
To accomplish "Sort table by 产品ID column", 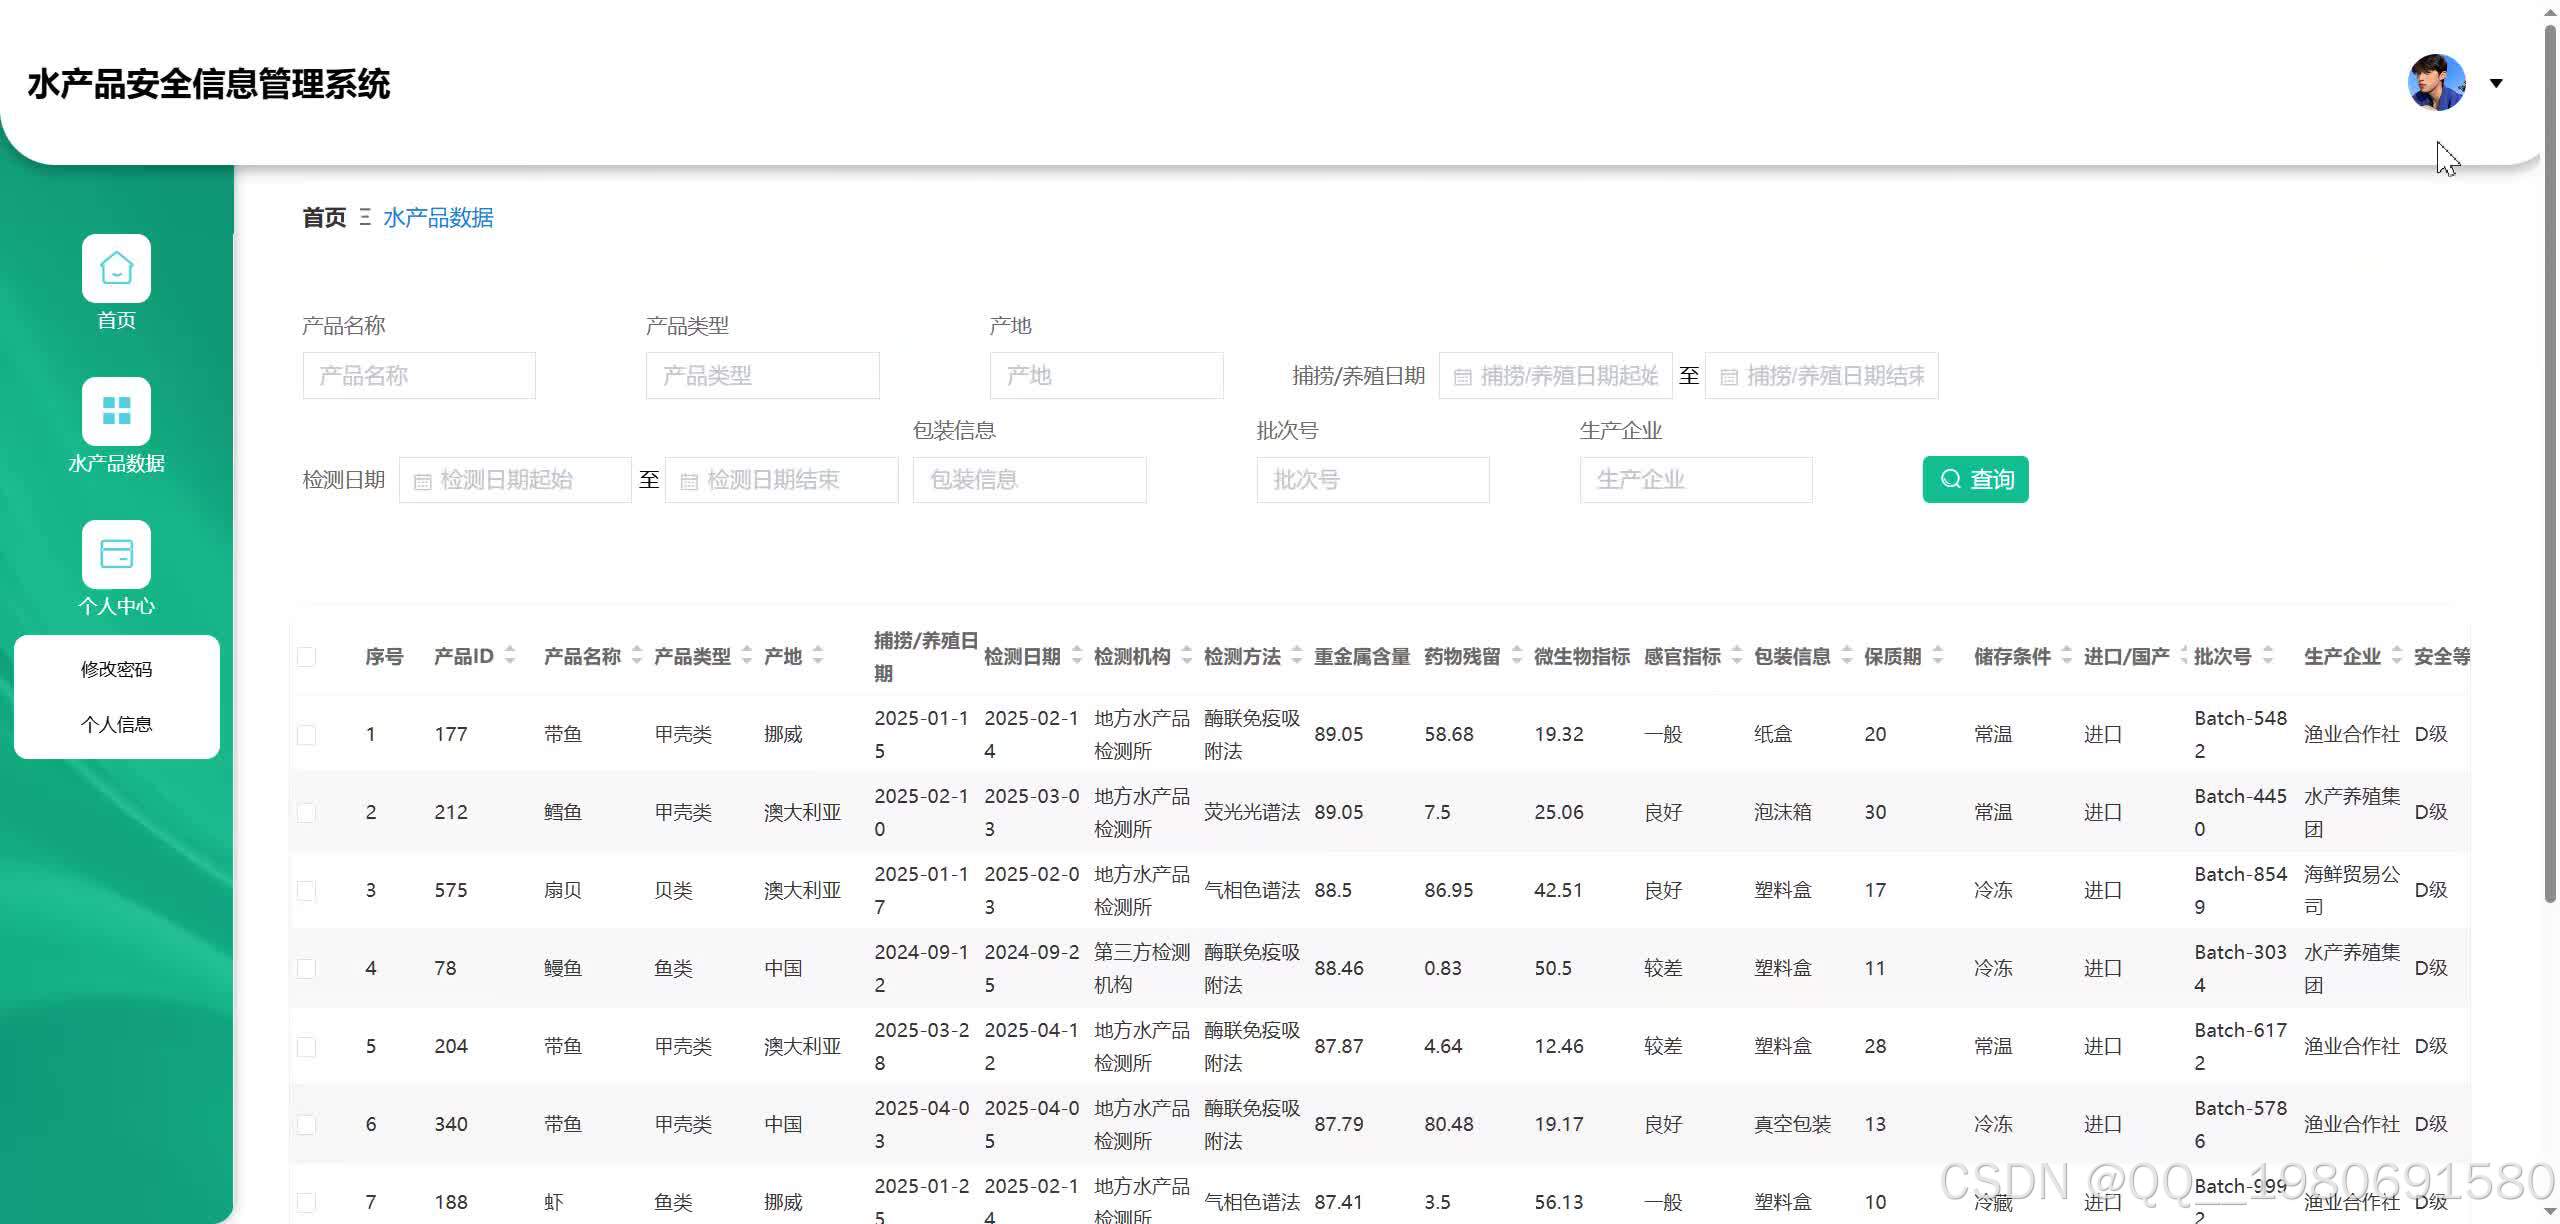I will coord(511,655).
